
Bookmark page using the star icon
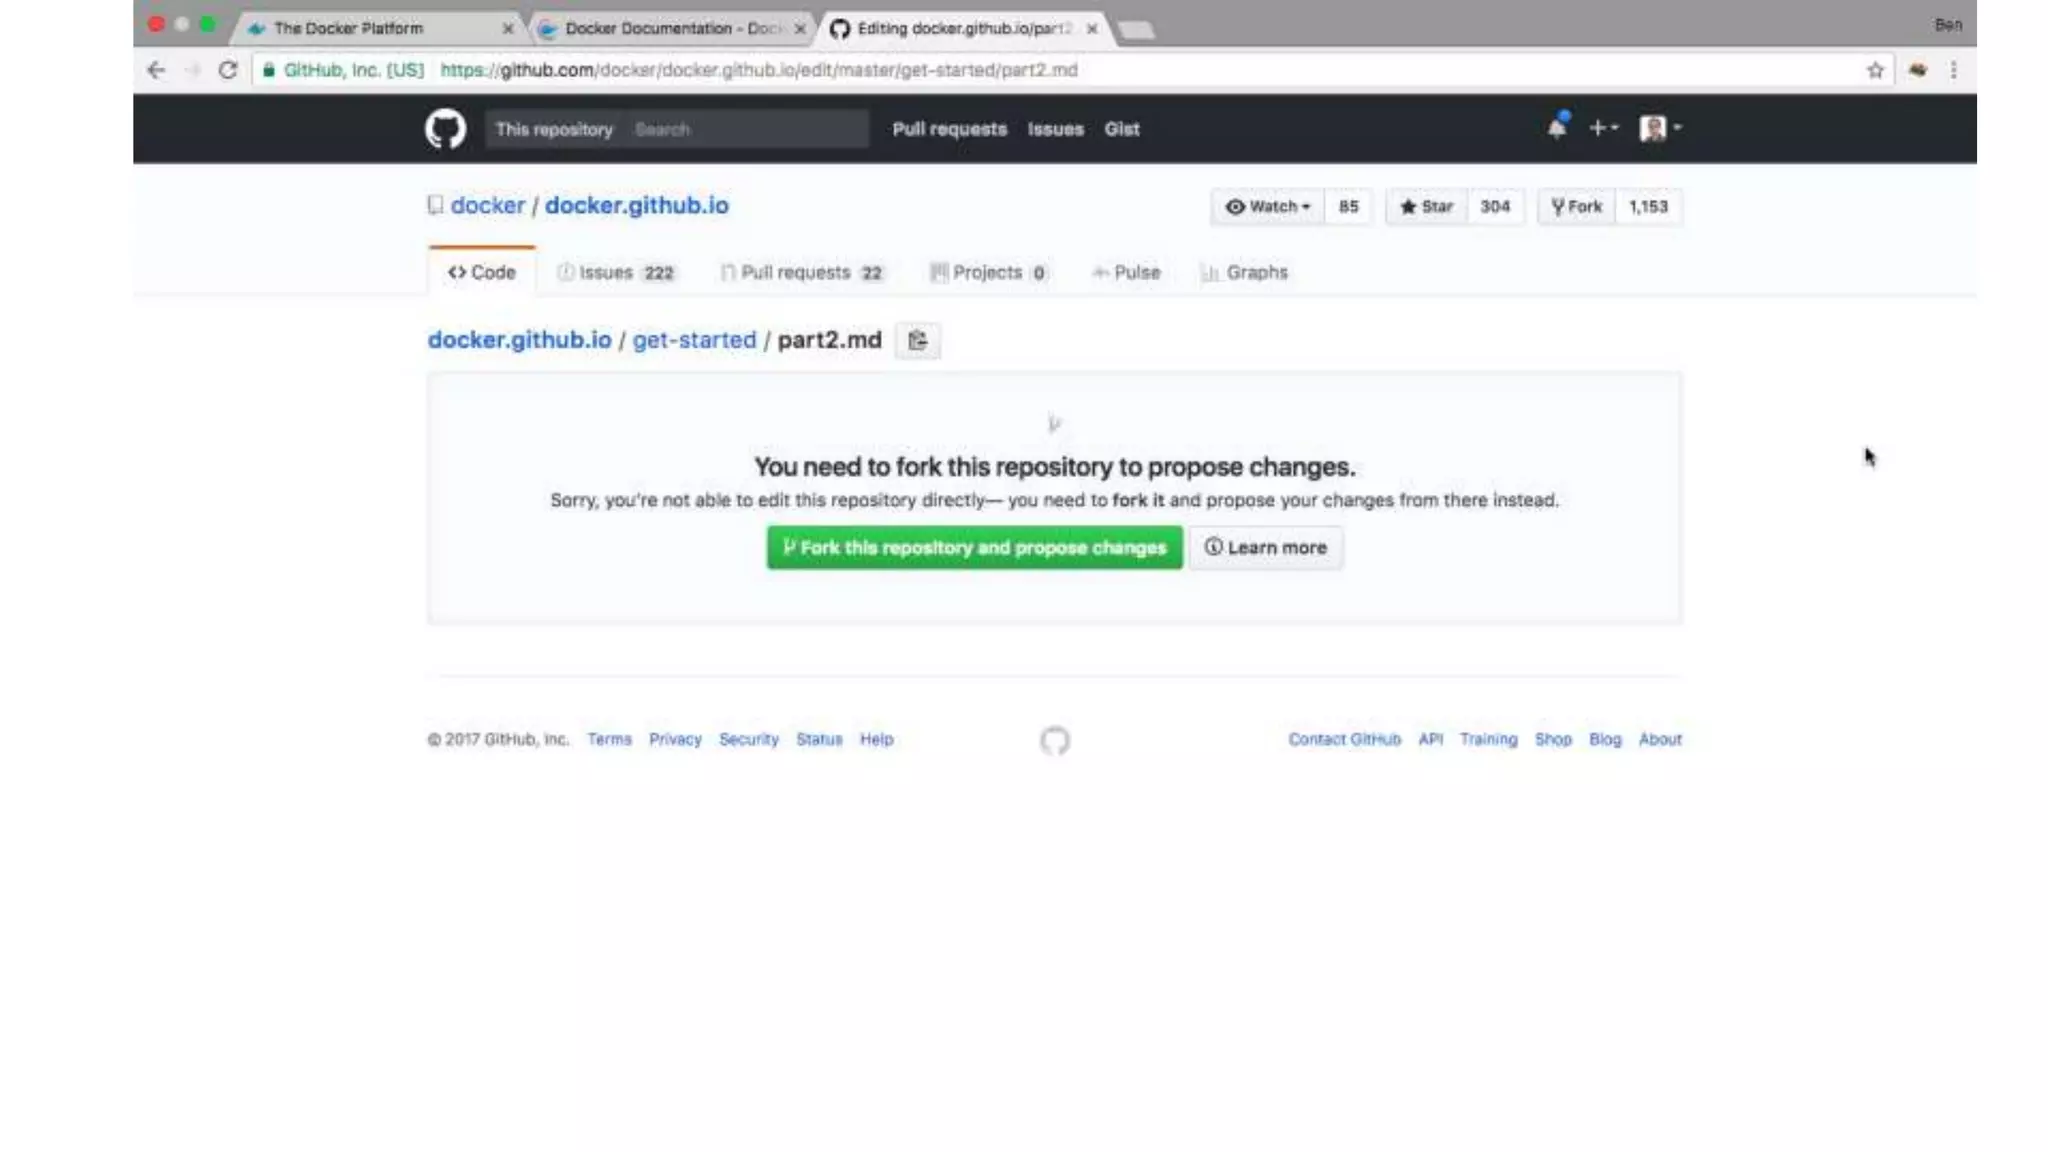[x=1875, y=70]
